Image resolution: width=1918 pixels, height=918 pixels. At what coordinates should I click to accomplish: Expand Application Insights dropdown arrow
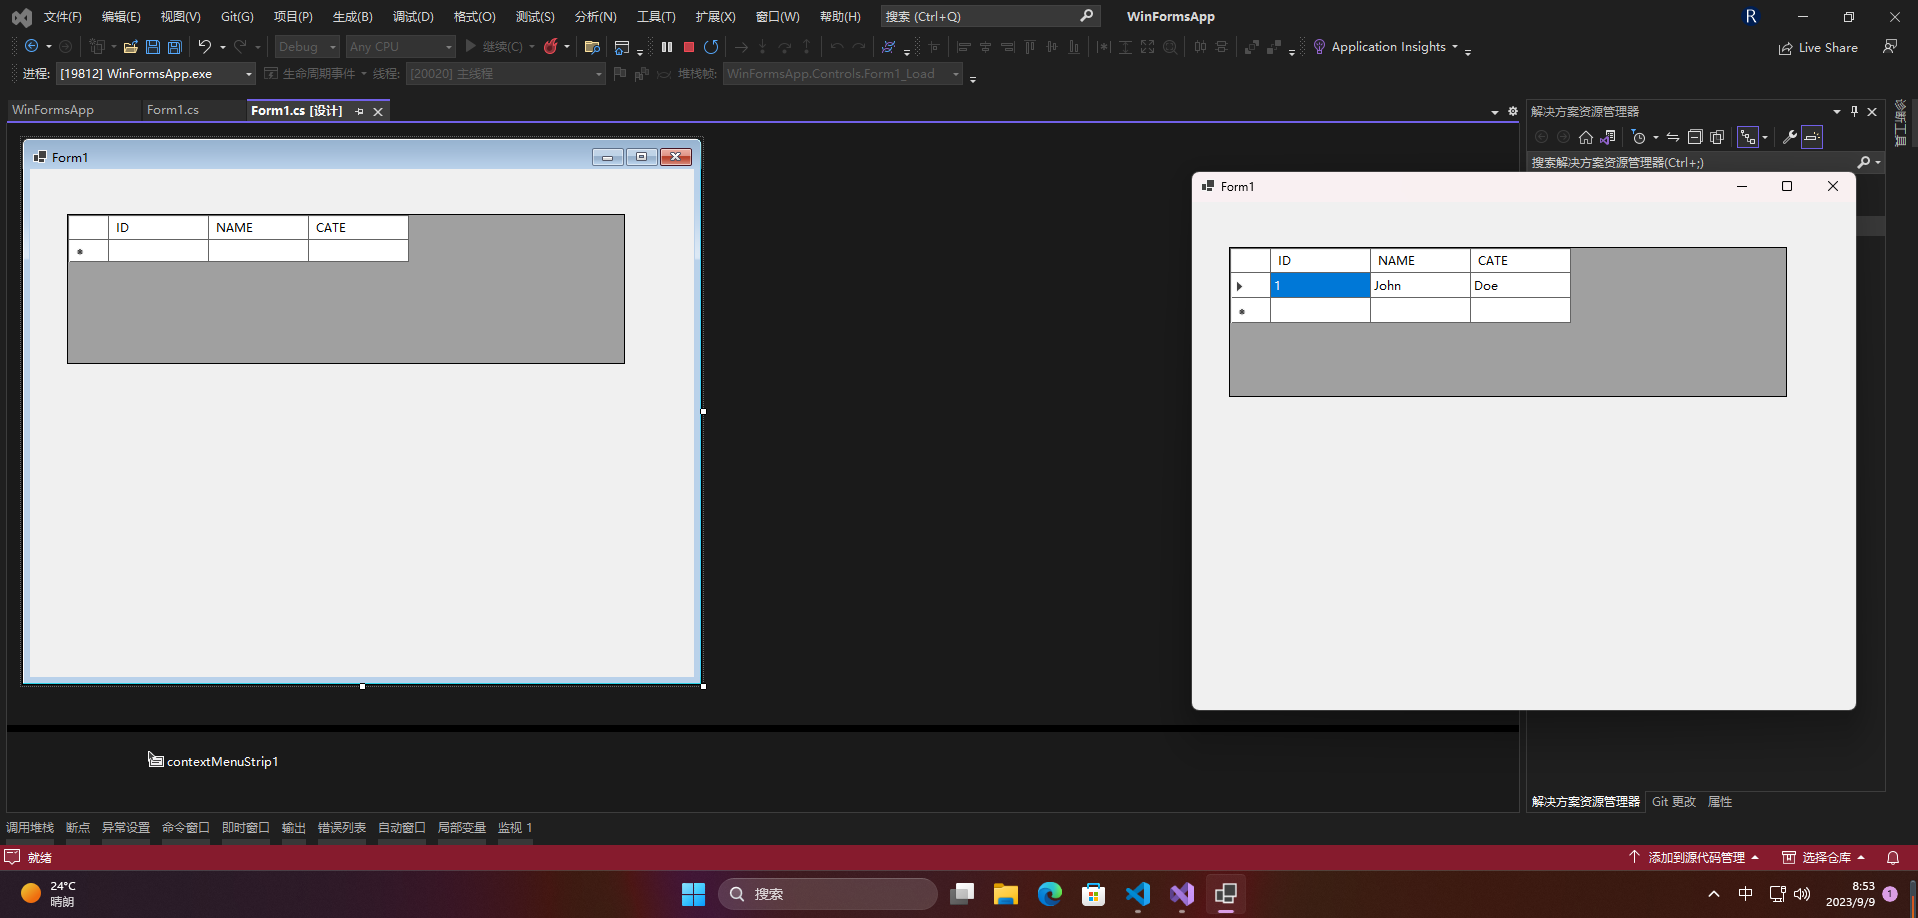1455,47
